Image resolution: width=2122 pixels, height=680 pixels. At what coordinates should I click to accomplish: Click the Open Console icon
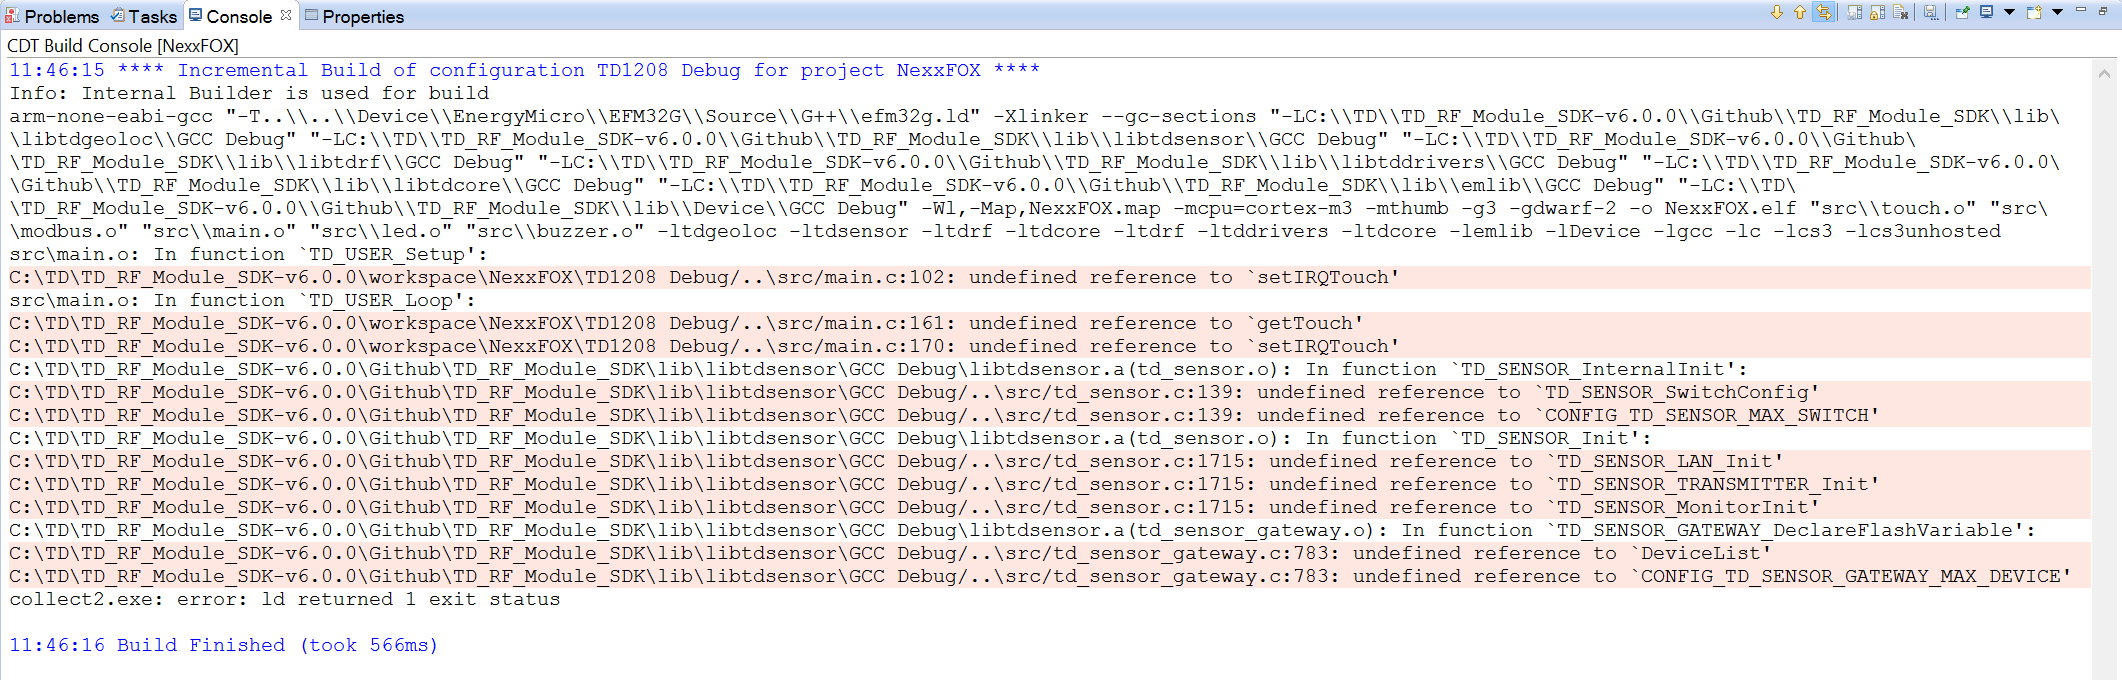coord(2034,12)
